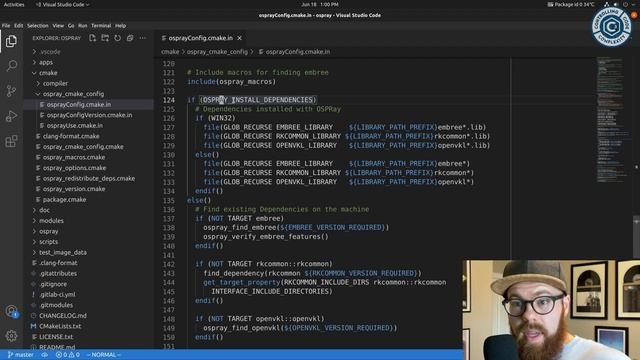Click ospray_cmake_config breadcrumb segment

point(217,52)
